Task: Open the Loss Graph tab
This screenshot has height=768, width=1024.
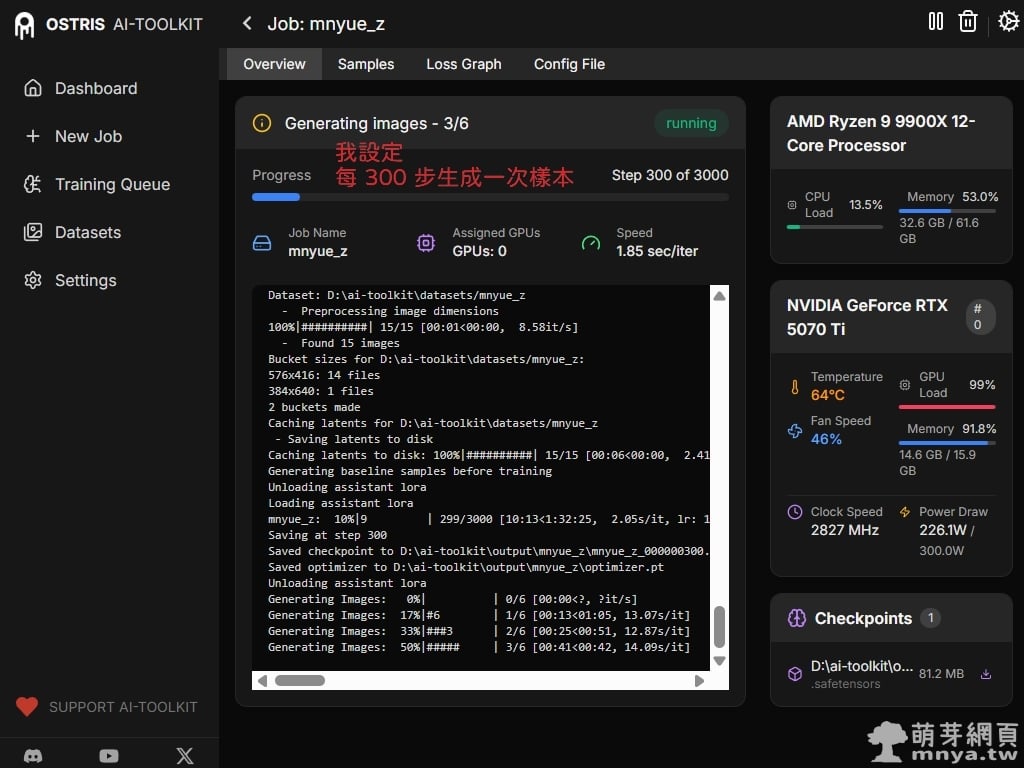Action: point(463,64)
